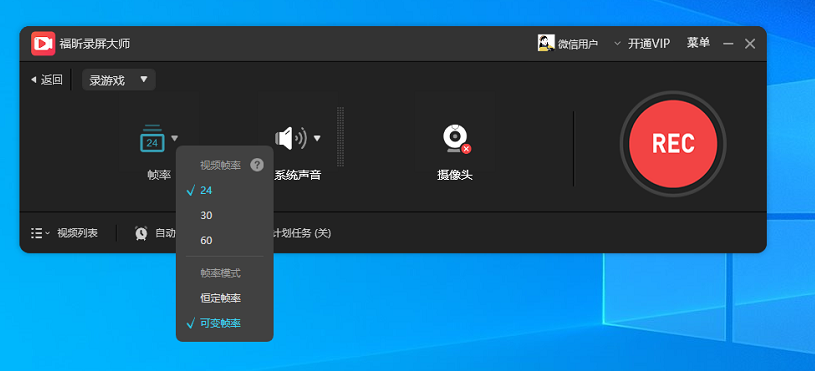815x371 pixels.
Task: Click the 福昕录屏大师 title text
Action: click(95, 44)
